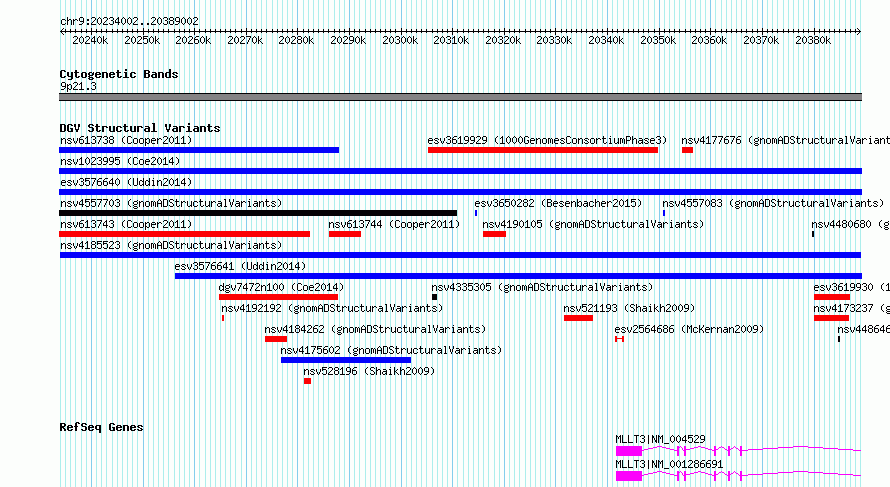Click the 20350k ruler position label
Viewport: 890px width, 487px height.
[658, 40]
